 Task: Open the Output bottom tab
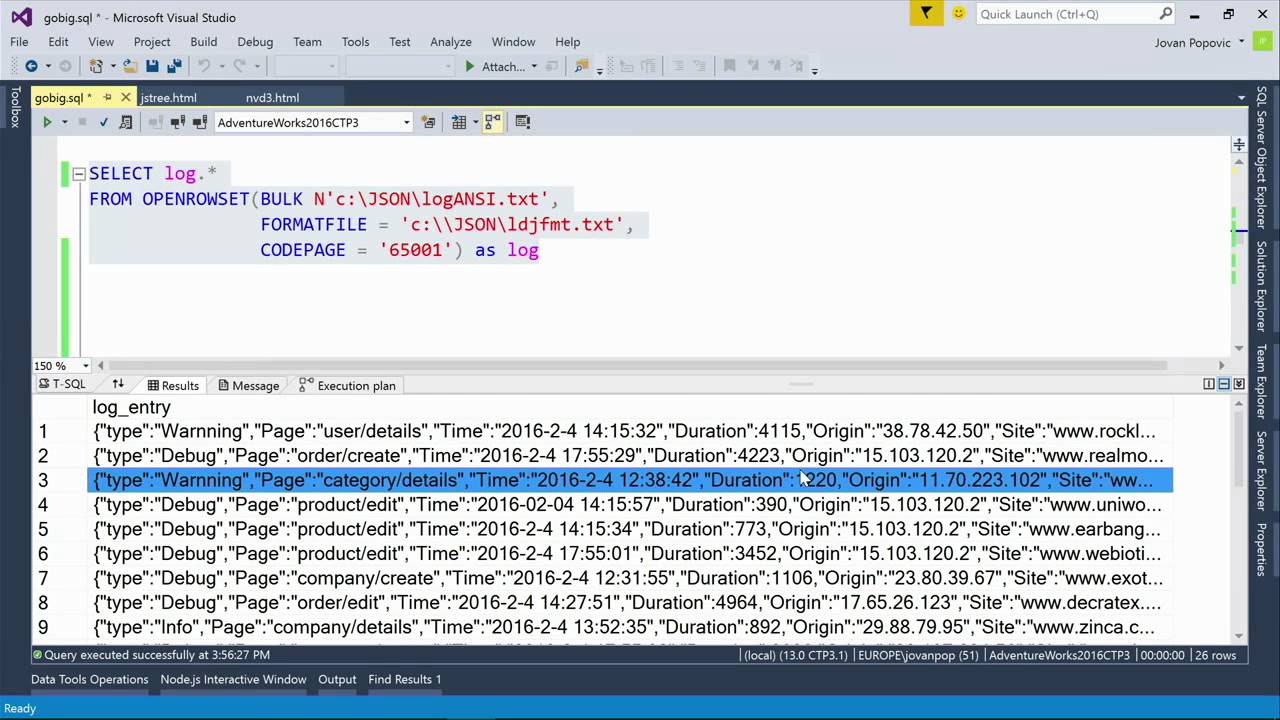click(x=337, y=679)
